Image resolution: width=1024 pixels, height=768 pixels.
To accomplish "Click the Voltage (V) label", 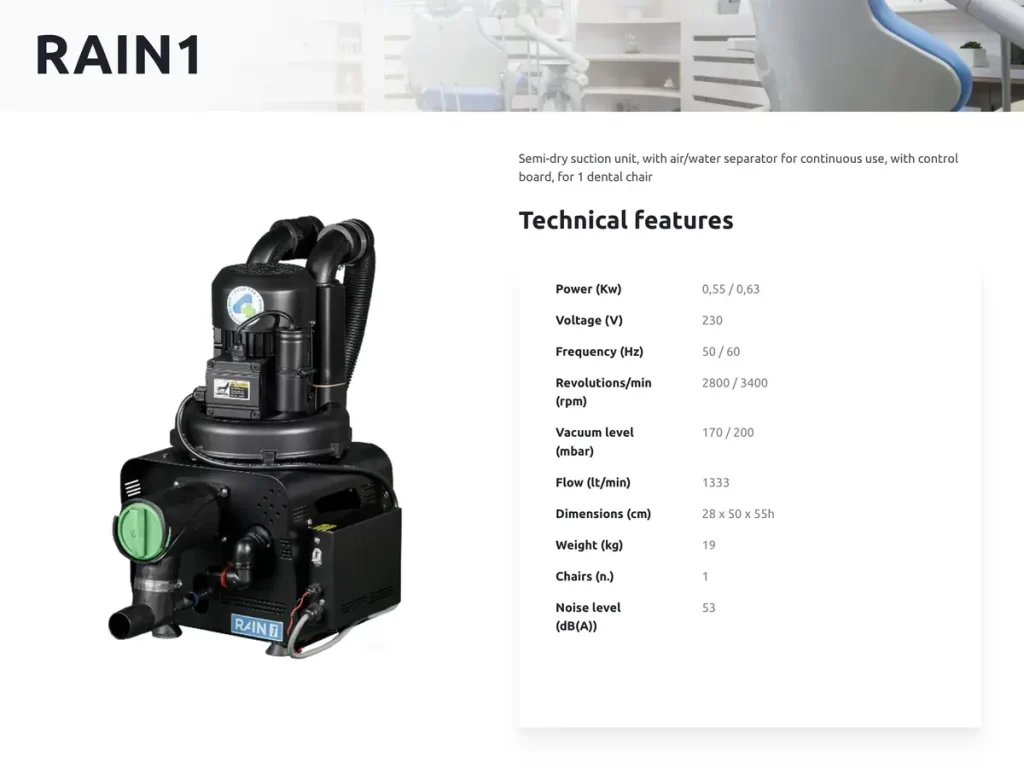I will point(588,320).
